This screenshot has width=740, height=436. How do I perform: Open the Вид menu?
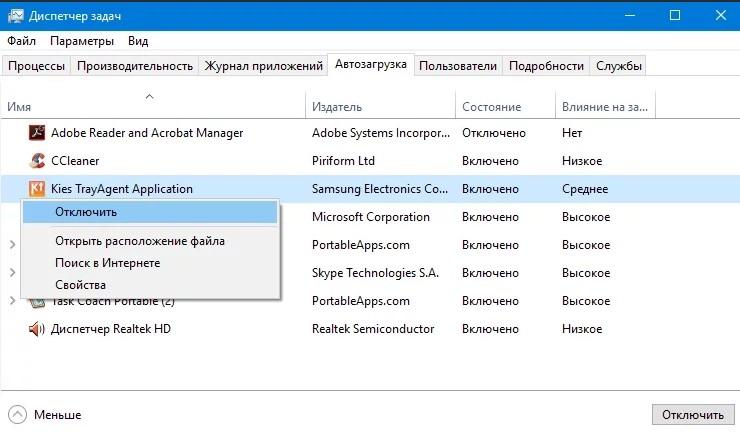(138, 41)
